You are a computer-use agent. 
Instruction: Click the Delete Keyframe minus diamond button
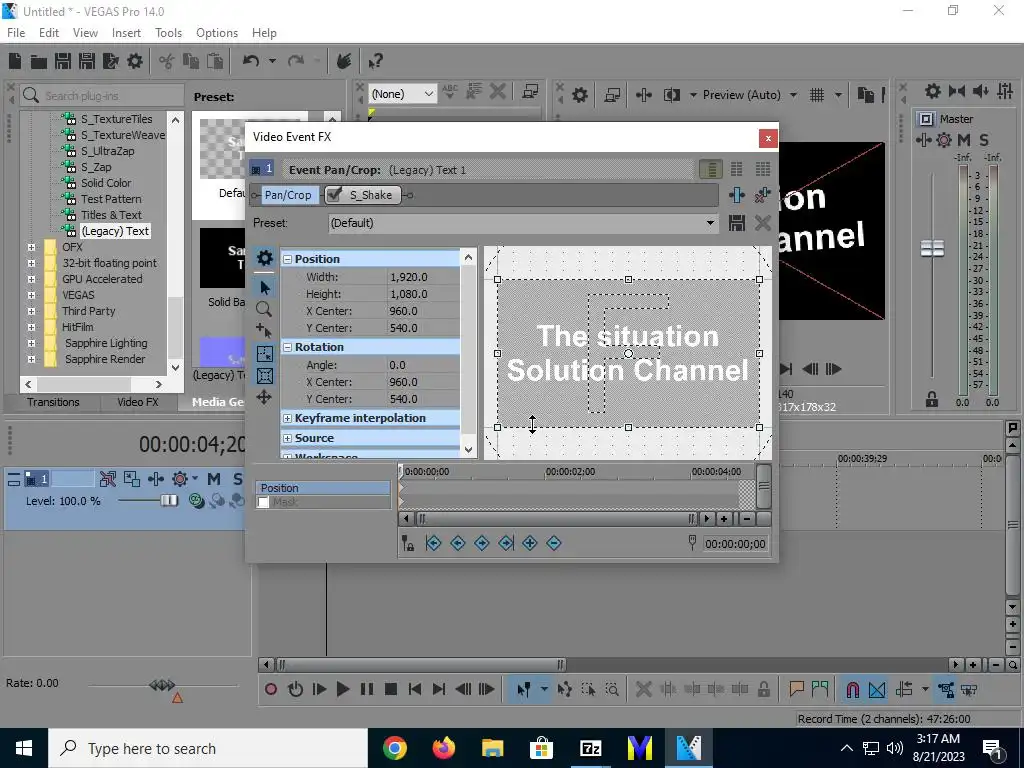click(554, 543)
